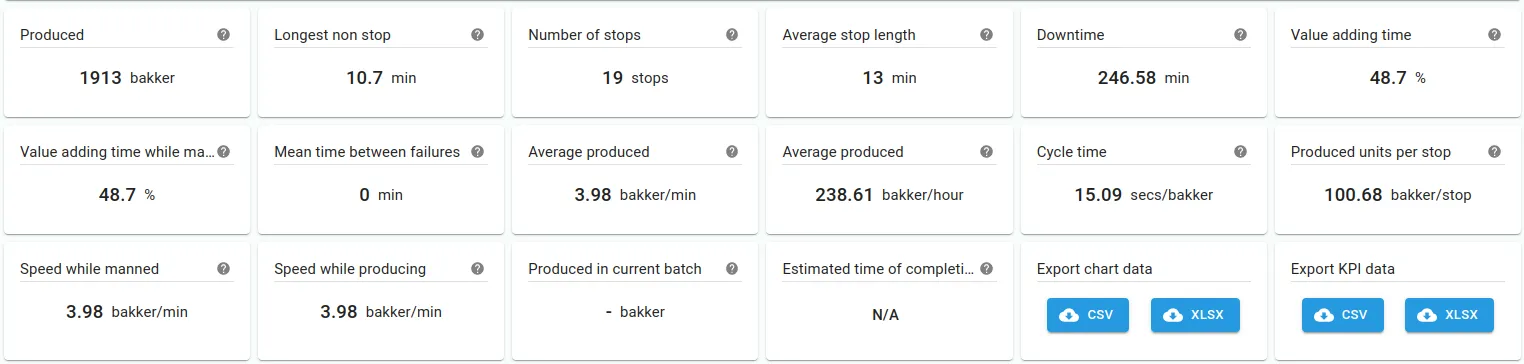
Task: Open help icon for bakker/hour Average produced
Action: tap(987, 152)
